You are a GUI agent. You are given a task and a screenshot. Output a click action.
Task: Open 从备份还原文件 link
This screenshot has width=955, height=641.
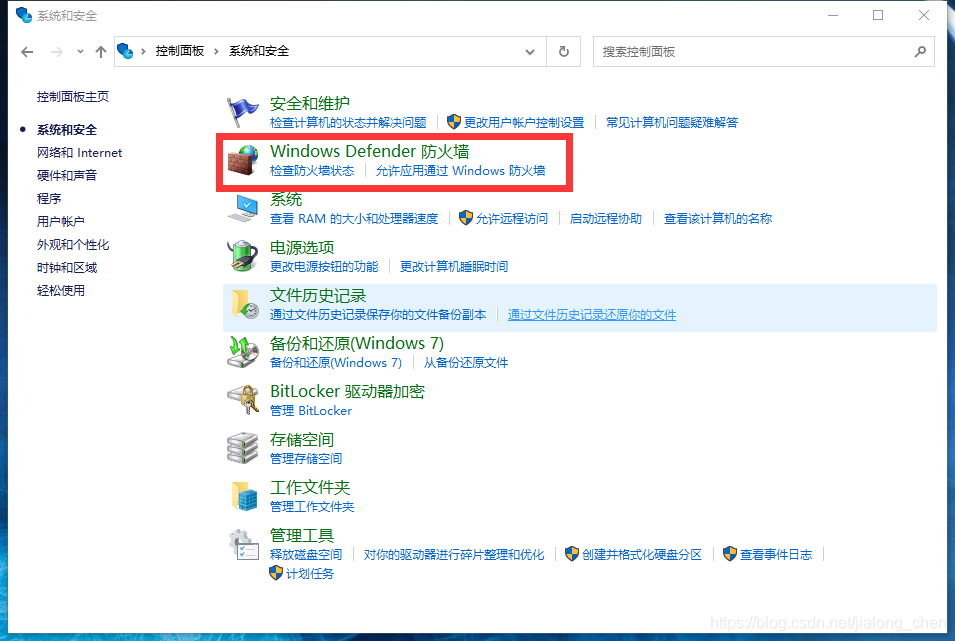point(466,363)
